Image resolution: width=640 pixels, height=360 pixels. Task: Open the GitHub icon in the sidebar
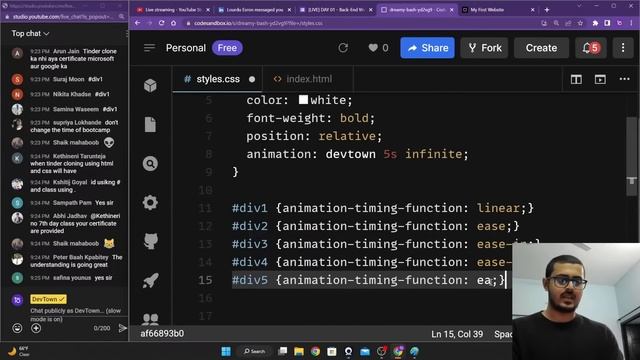pos(151,241)
